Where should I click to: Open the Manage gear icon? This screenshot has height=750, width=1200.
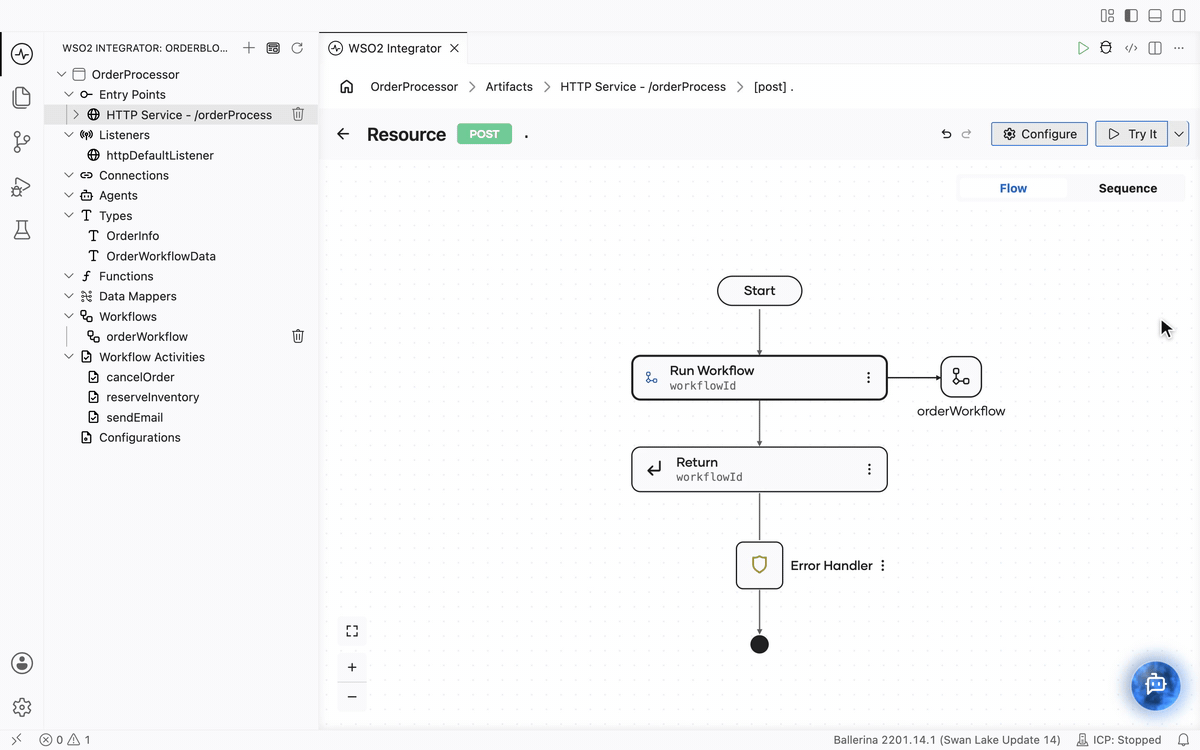pyautogui.click(x=22, y=707)
